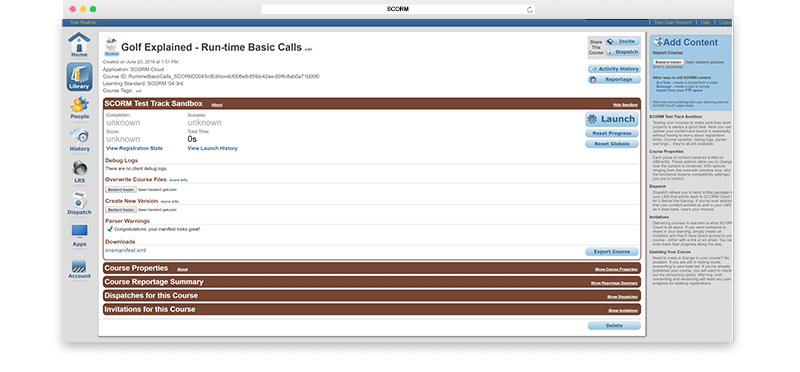800x372 pixels.
Task: Open the Dispatch sidebar icon
Action: (x=79, y=203)
